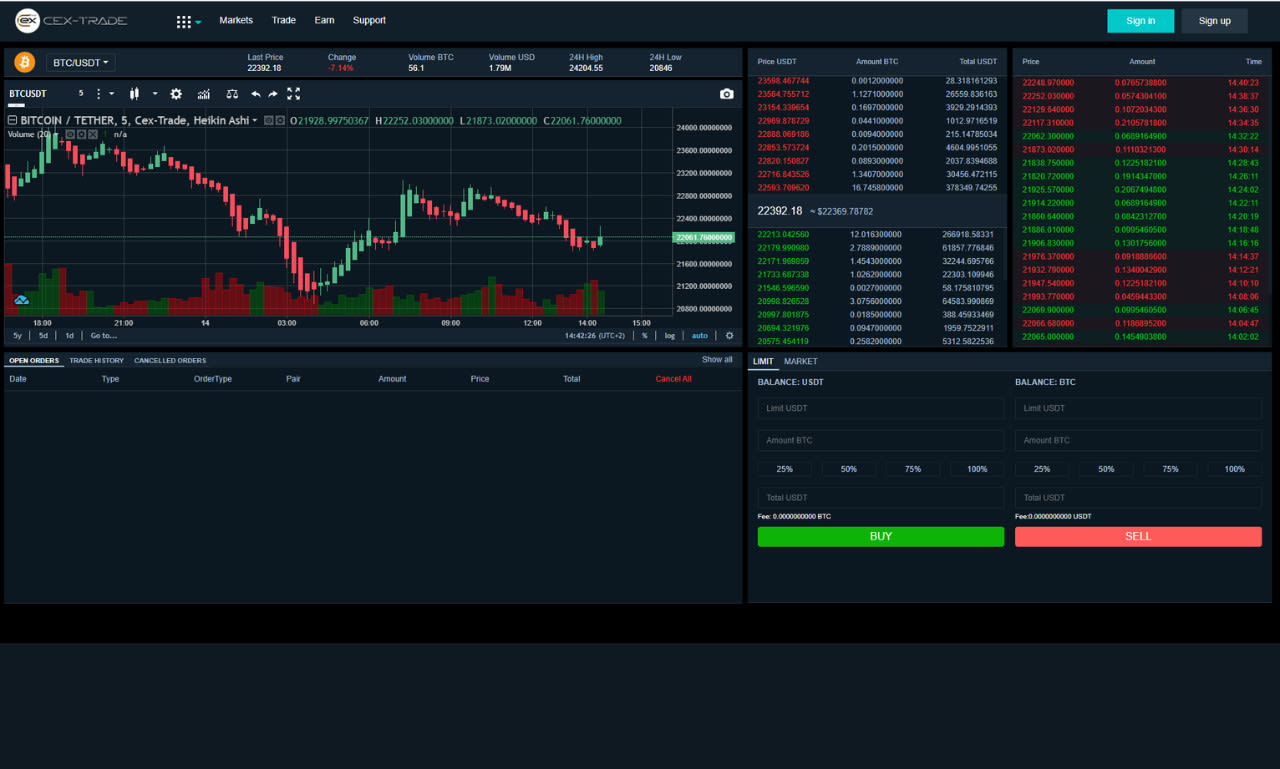This screenshot has height=769, width=1280.
Task: Hide the Volume indicator with the eye icon
Action: pos(71,134)
